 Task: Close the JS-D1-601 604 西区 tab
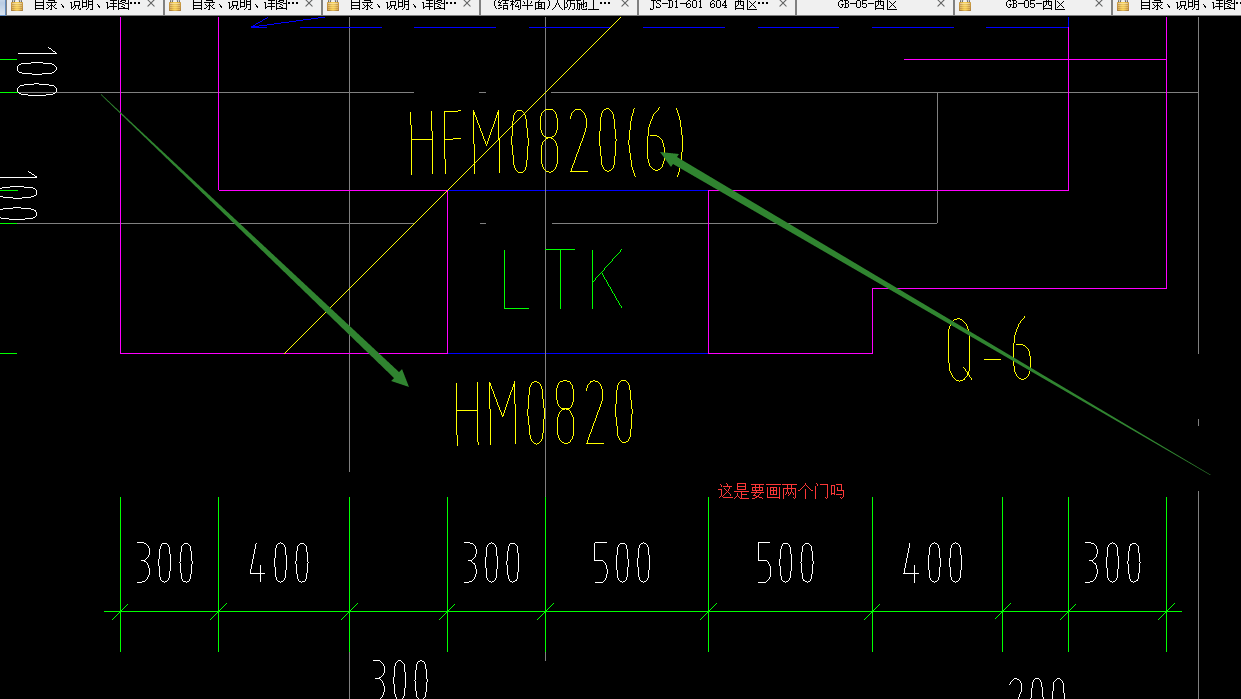pos(785,6)
